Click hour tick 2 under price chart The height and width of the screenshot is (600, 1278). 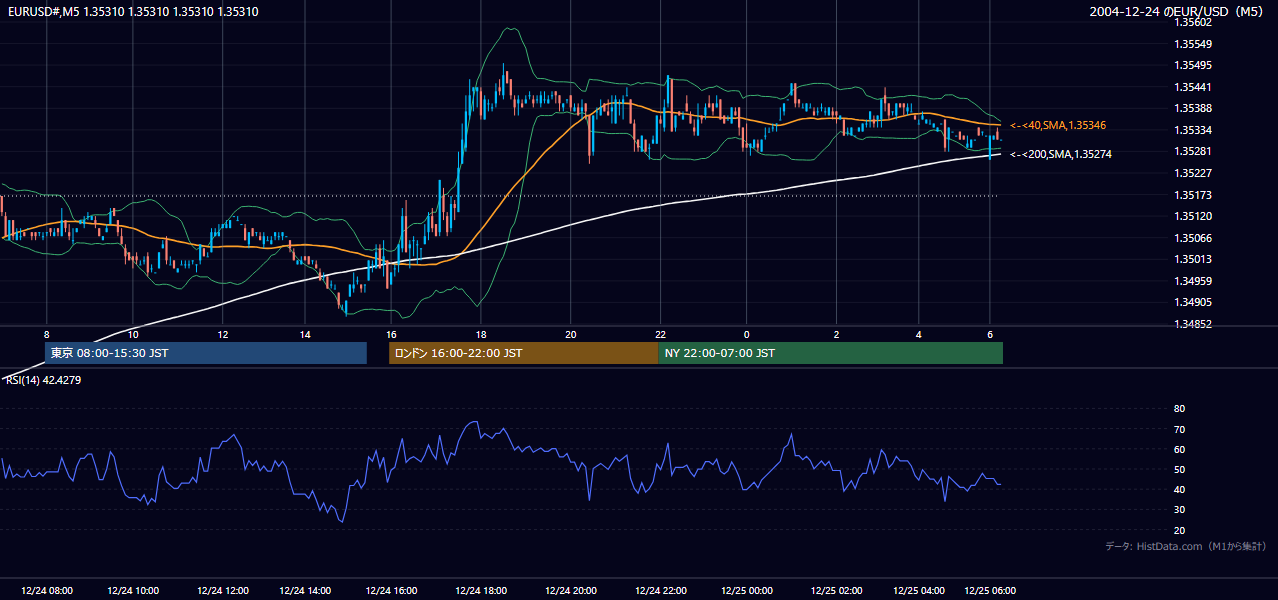837,334
